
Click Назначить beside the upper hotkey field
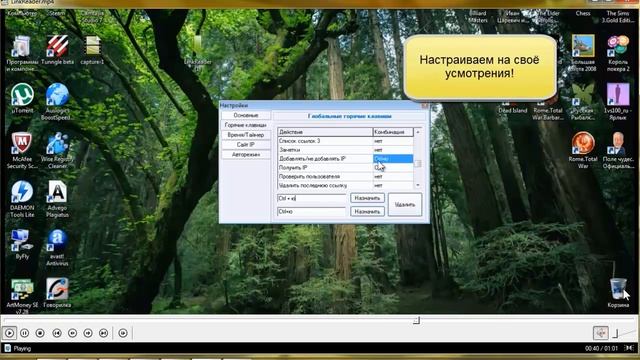(x=367, y=198)
